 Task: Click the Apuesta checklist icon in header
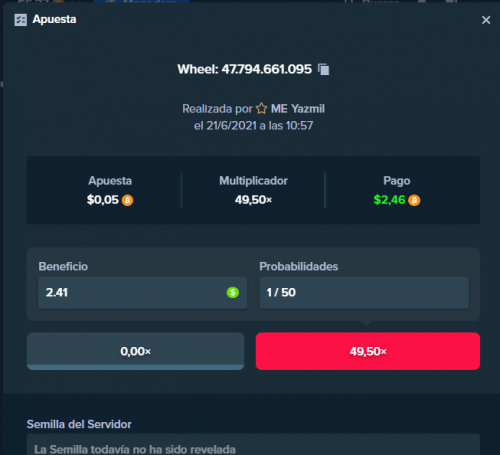click(x=21, y=20)
